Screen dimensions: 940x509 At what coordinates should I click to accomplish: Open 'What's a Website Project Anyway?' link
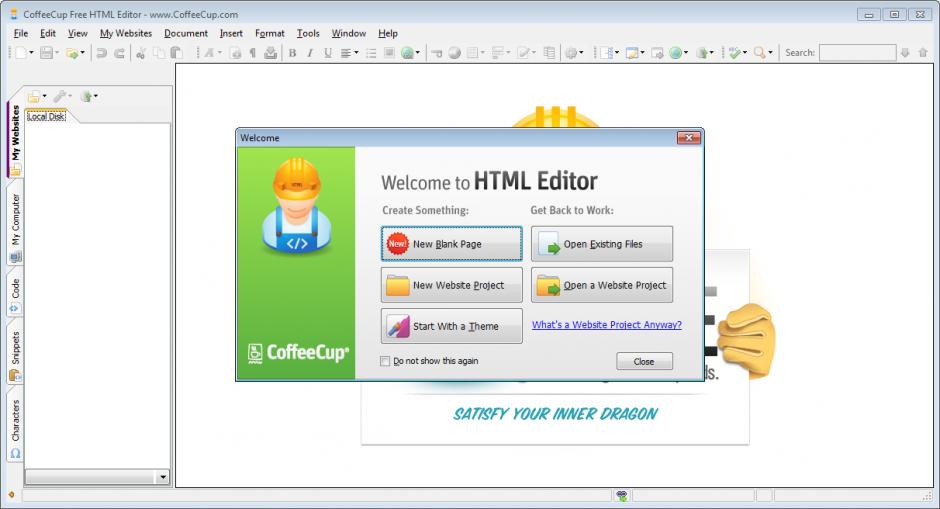click(x=607, y=324)
